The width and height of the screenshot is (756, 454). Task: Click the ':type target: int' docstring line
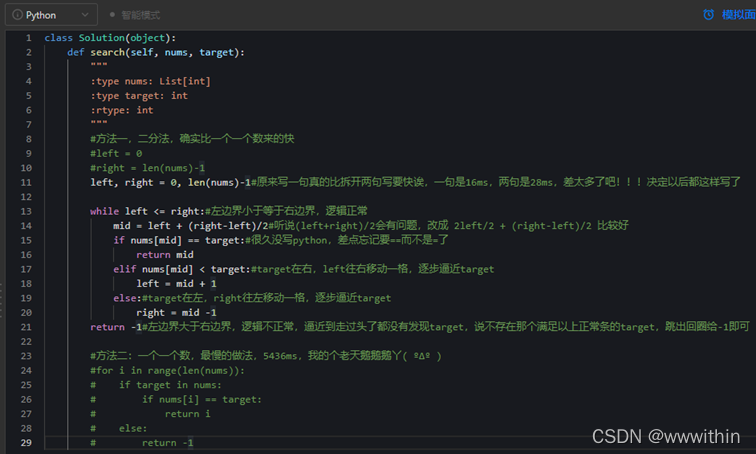coord(139,95)
